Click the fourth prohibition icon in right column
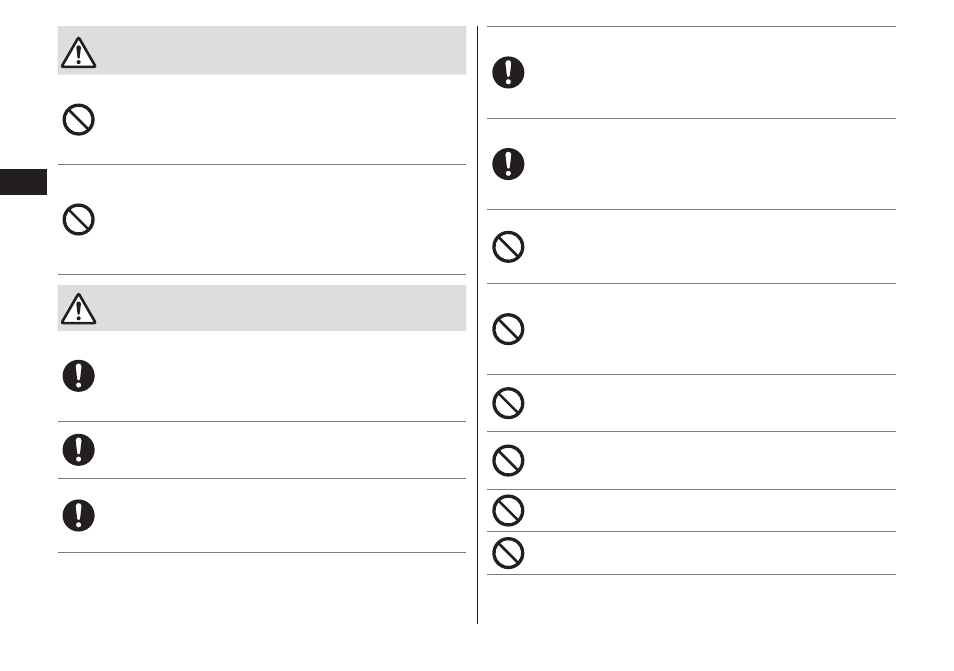Viewport: 954px width, 671px height. 508,461
